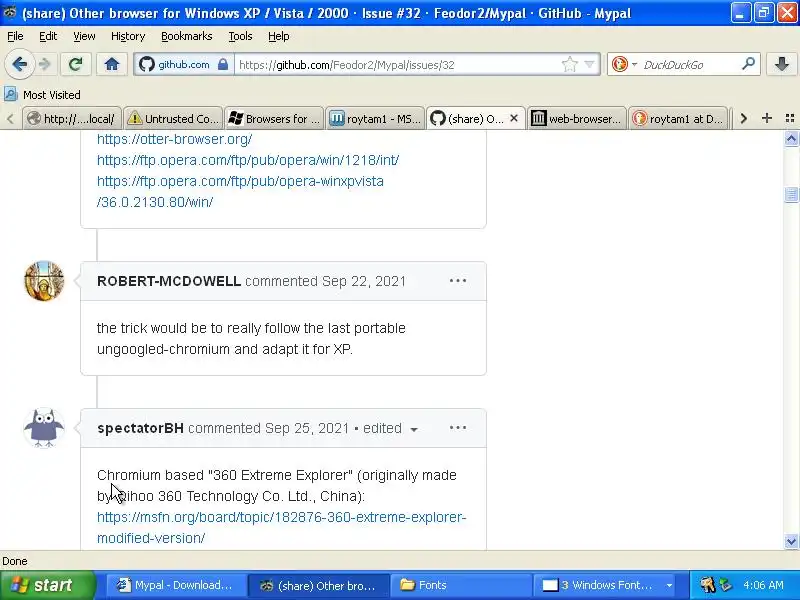Open the Fonts folder taskbar button

coord(461,585)
